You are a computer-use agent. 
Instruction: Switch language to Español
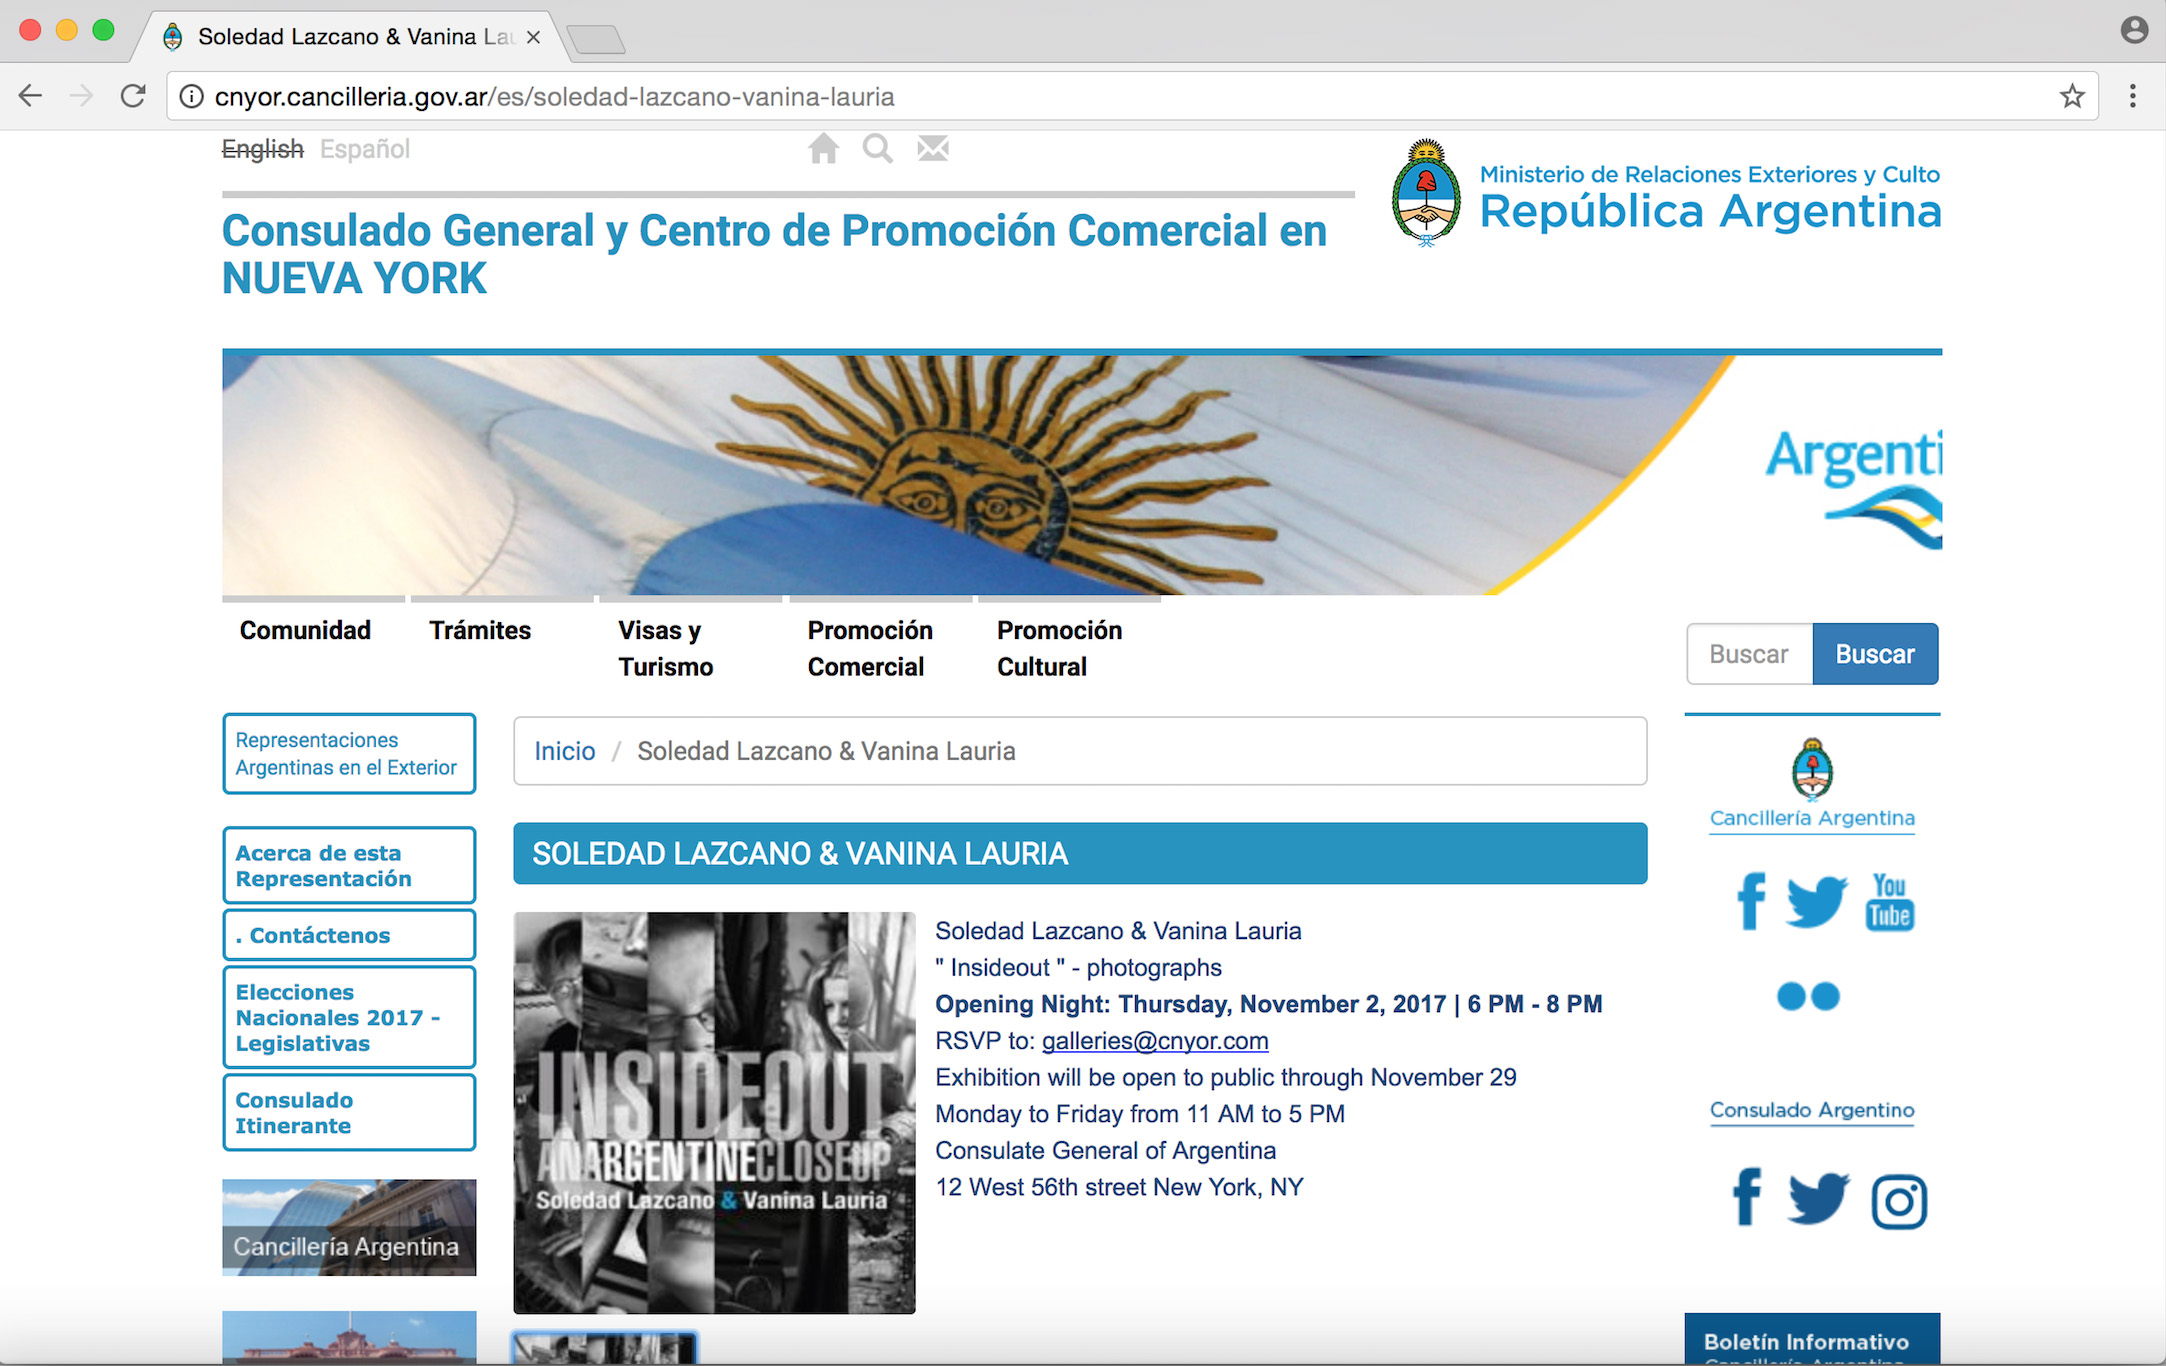point(364,149)
